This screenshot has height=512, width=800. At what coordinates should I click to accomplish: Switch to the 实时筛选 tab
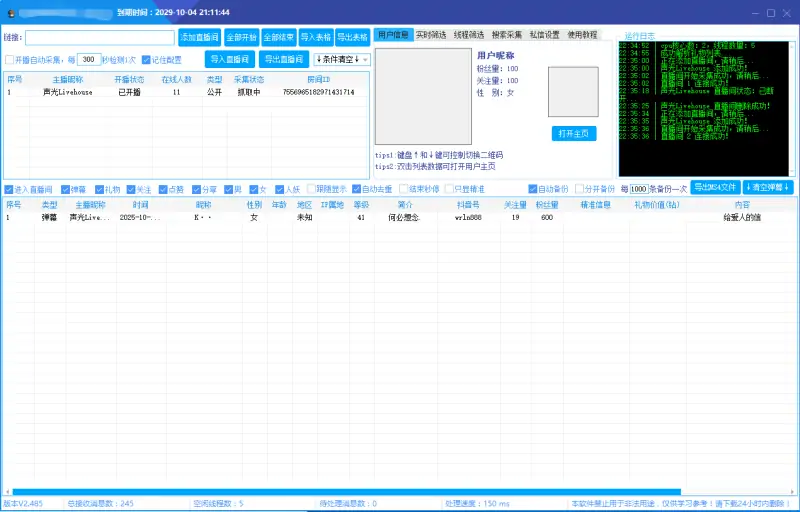[431, 34]
